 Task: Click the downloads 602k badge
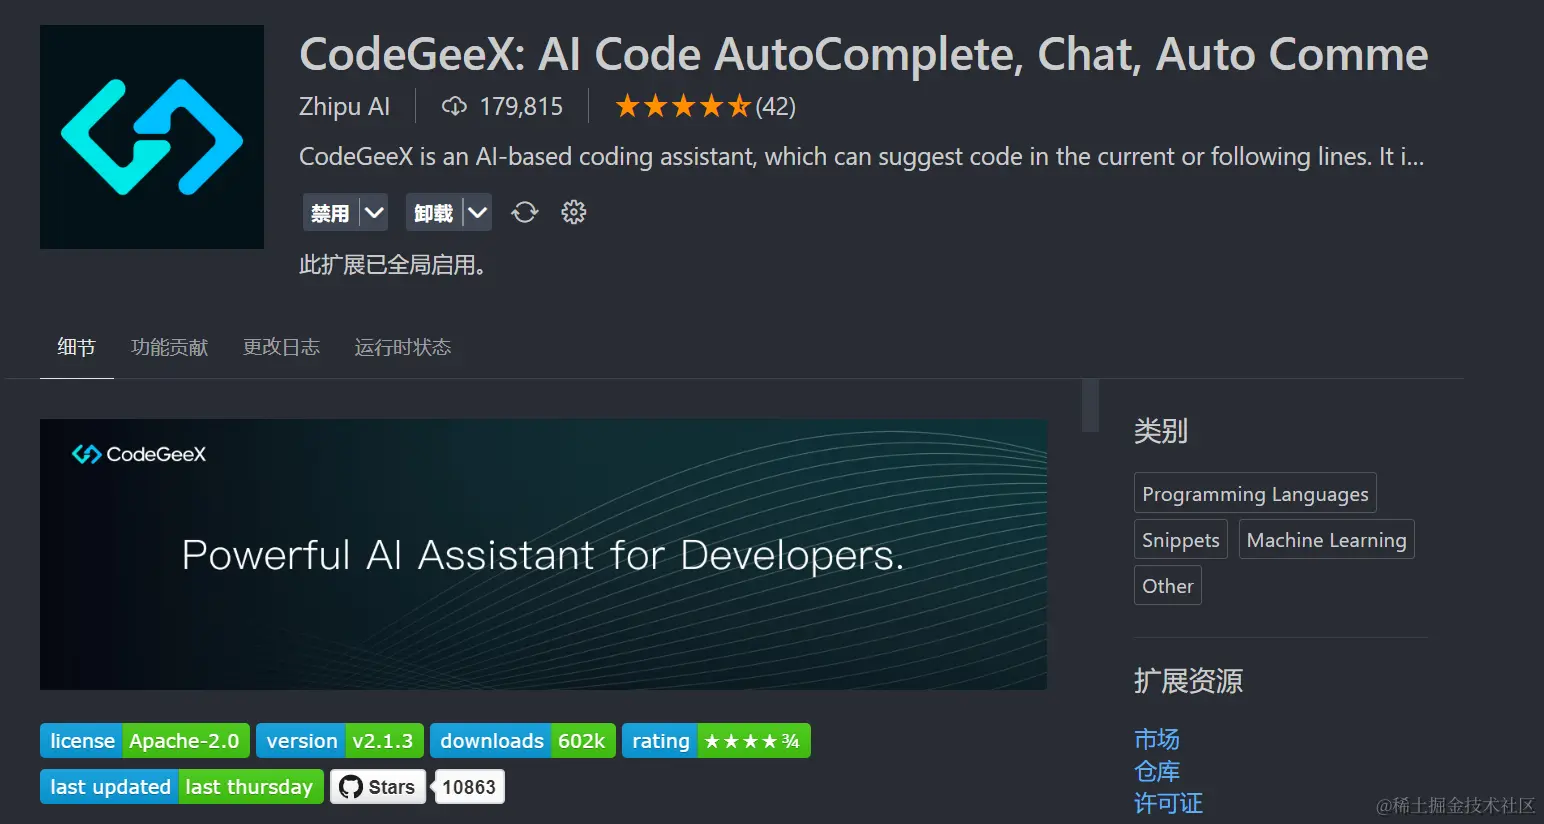[523, 741]
